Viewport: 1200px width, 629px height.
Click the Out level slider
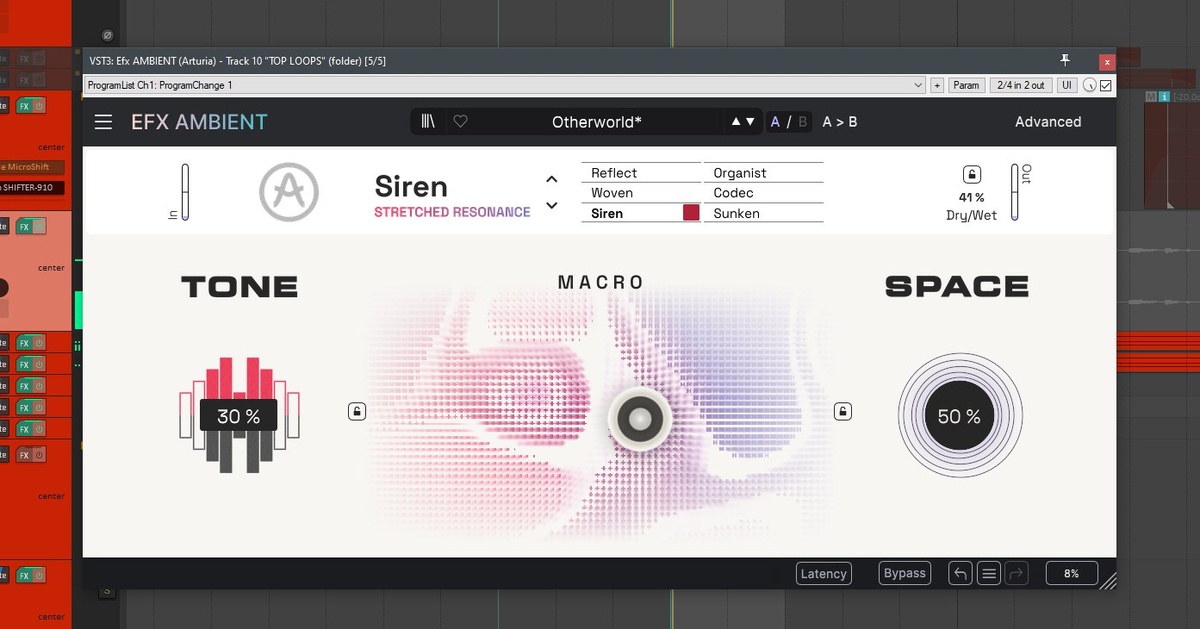click(x=1016, y=192)
